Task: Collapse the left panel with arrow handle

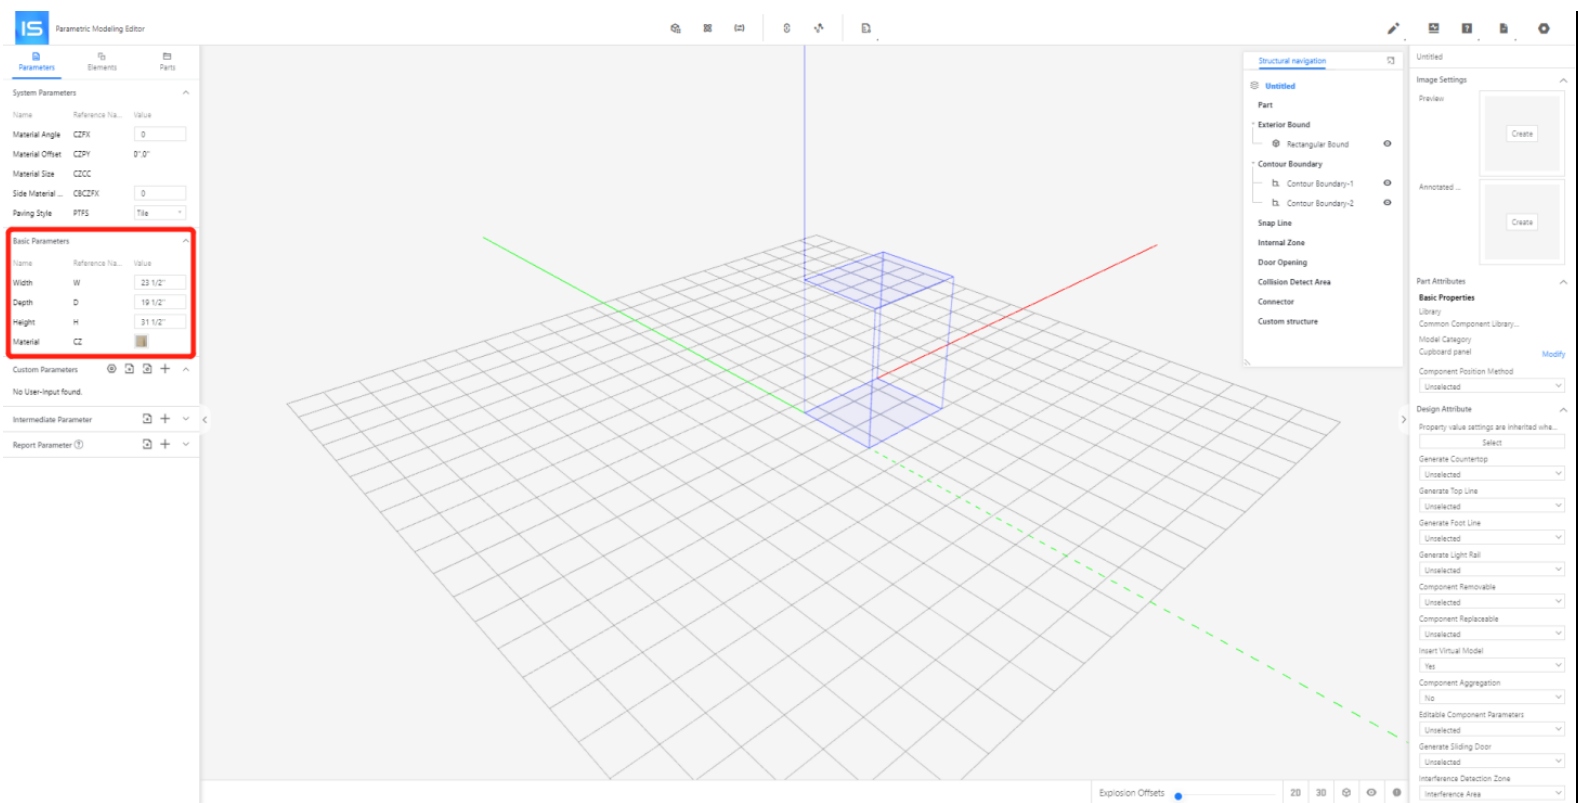Action: pos(204,420)
